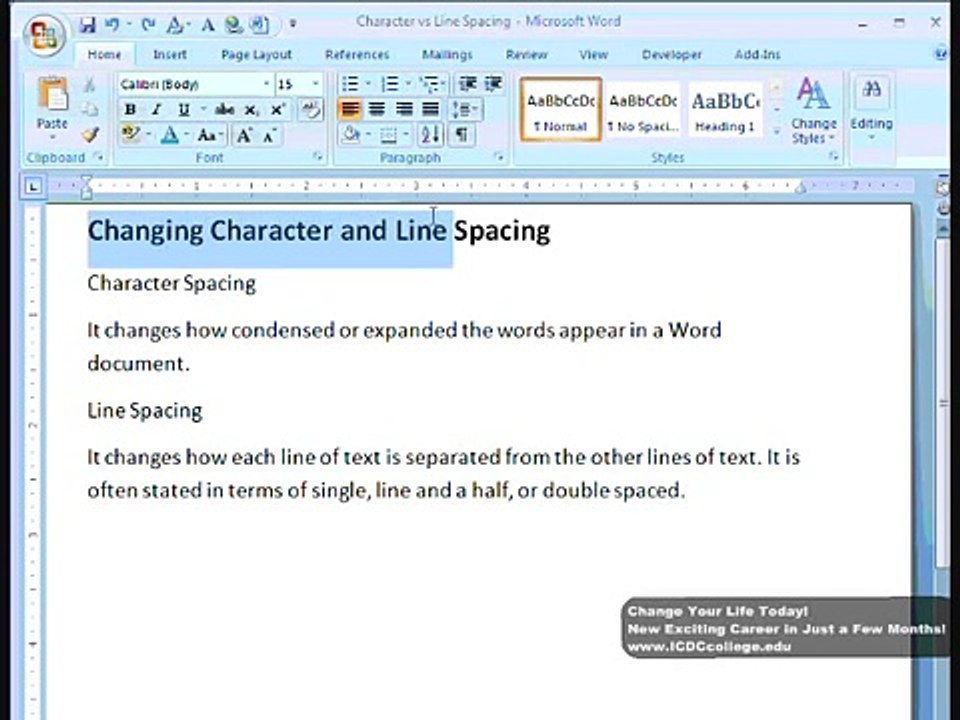This screenshot has height=720, width=960.
Task: Decrease paragraph indent
Action: click(468, 84)
